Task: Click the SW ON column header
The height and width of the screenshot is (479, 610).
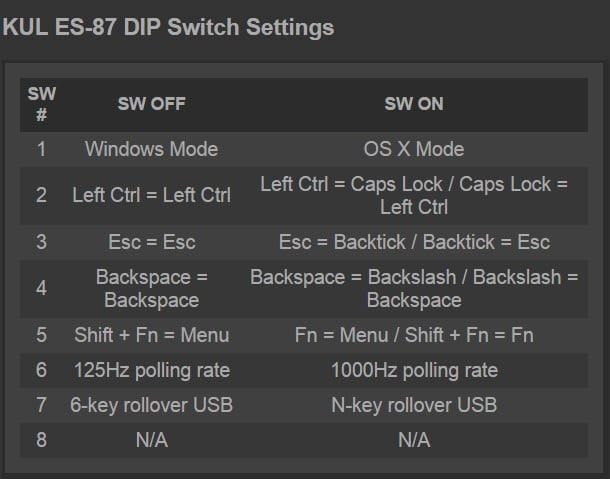Action: (414, 104)
